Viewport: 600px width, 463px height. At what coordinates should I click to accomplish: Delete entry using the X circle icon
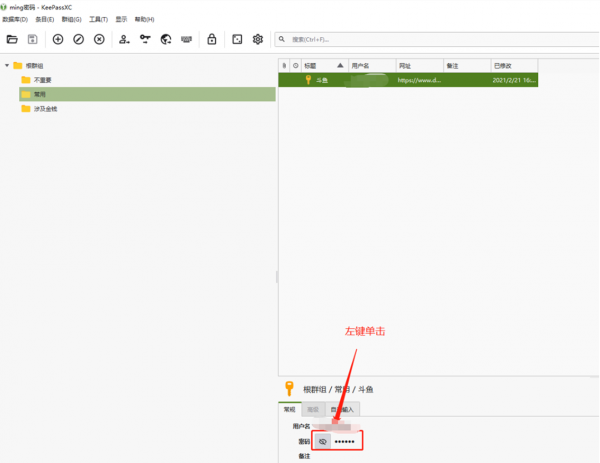pyautogui.click(x=99, y=39)
